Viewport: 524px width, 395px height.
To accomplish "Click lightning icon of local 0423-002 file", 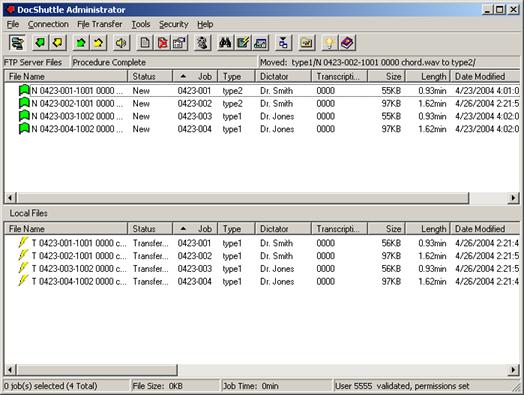I will click(23, 255).
